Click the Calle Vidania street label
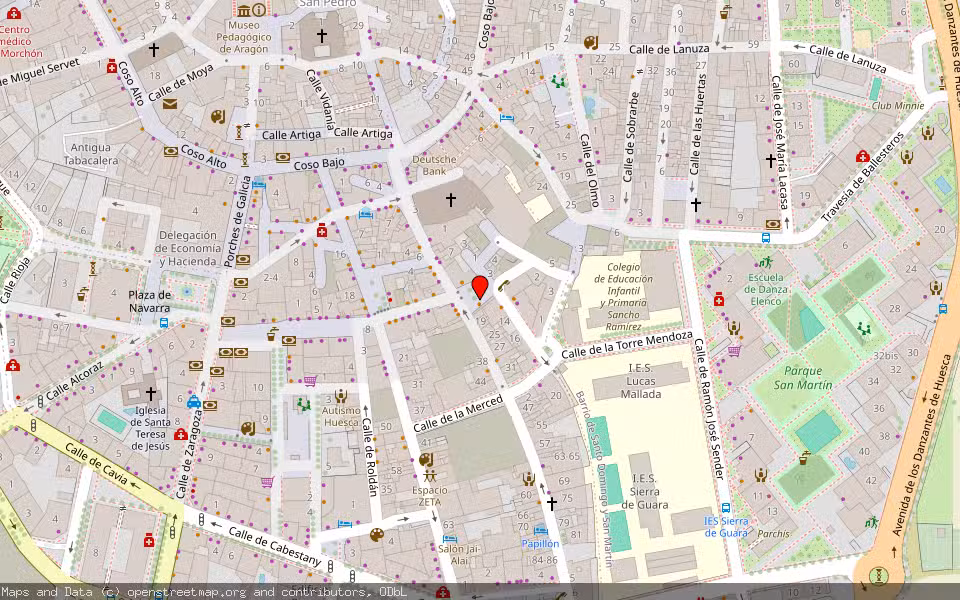The image size is (960, 600). pos(321,100)
